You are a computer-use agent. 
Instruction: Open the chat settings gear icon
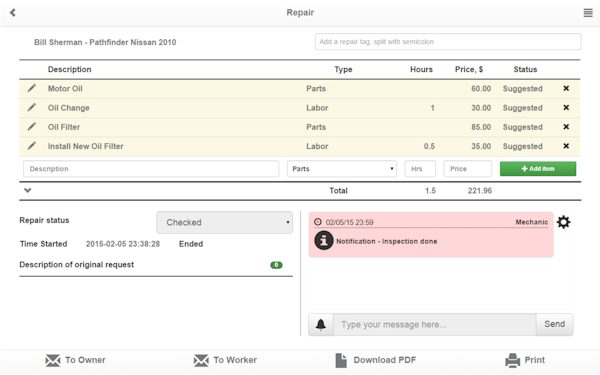click(564, 222)
